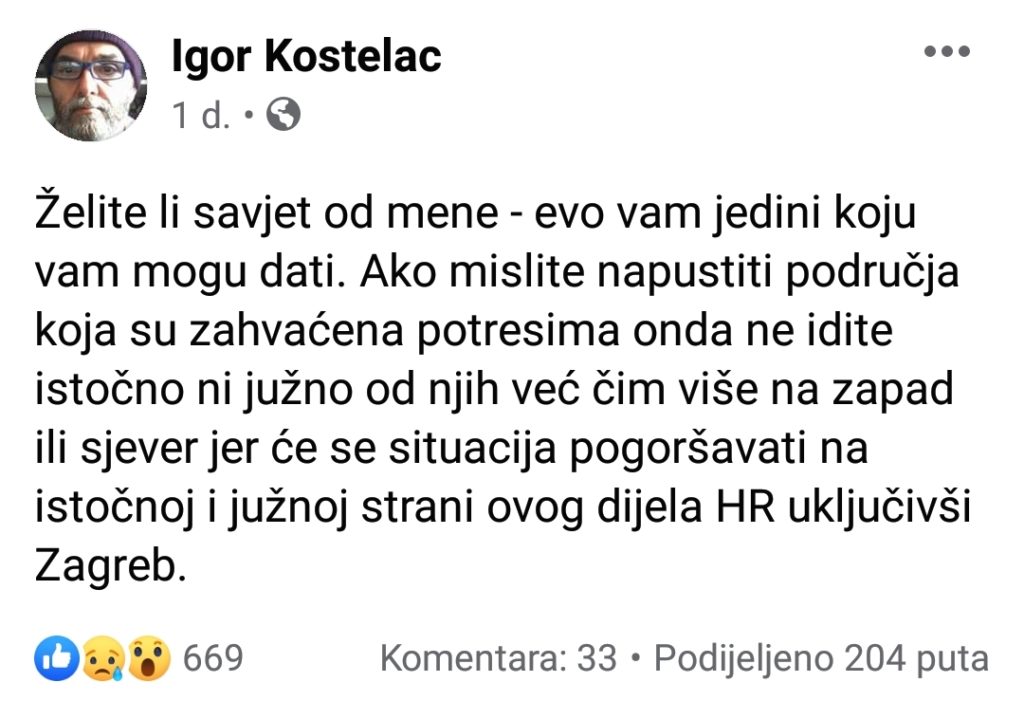Click the Igor Kostelac author name

[306, 58]
